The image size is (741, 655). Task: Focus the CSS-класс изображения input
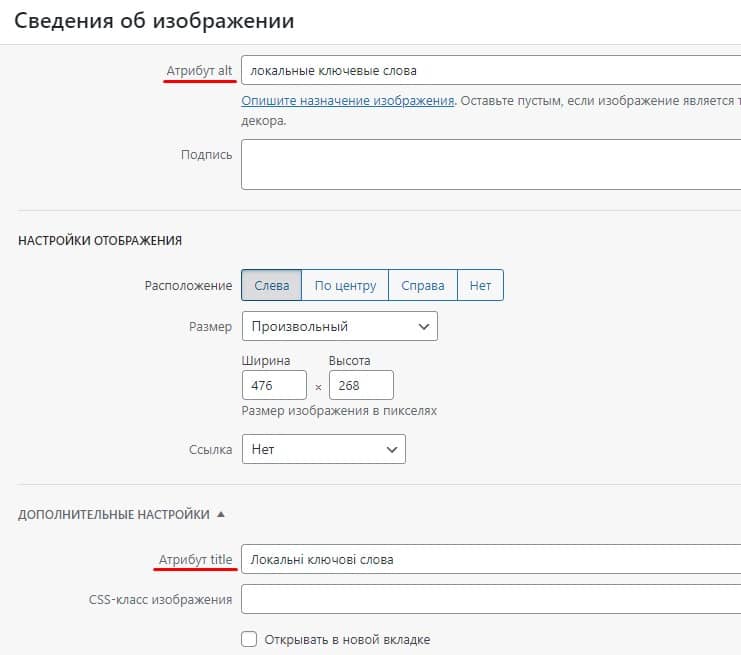click(490, 600)
